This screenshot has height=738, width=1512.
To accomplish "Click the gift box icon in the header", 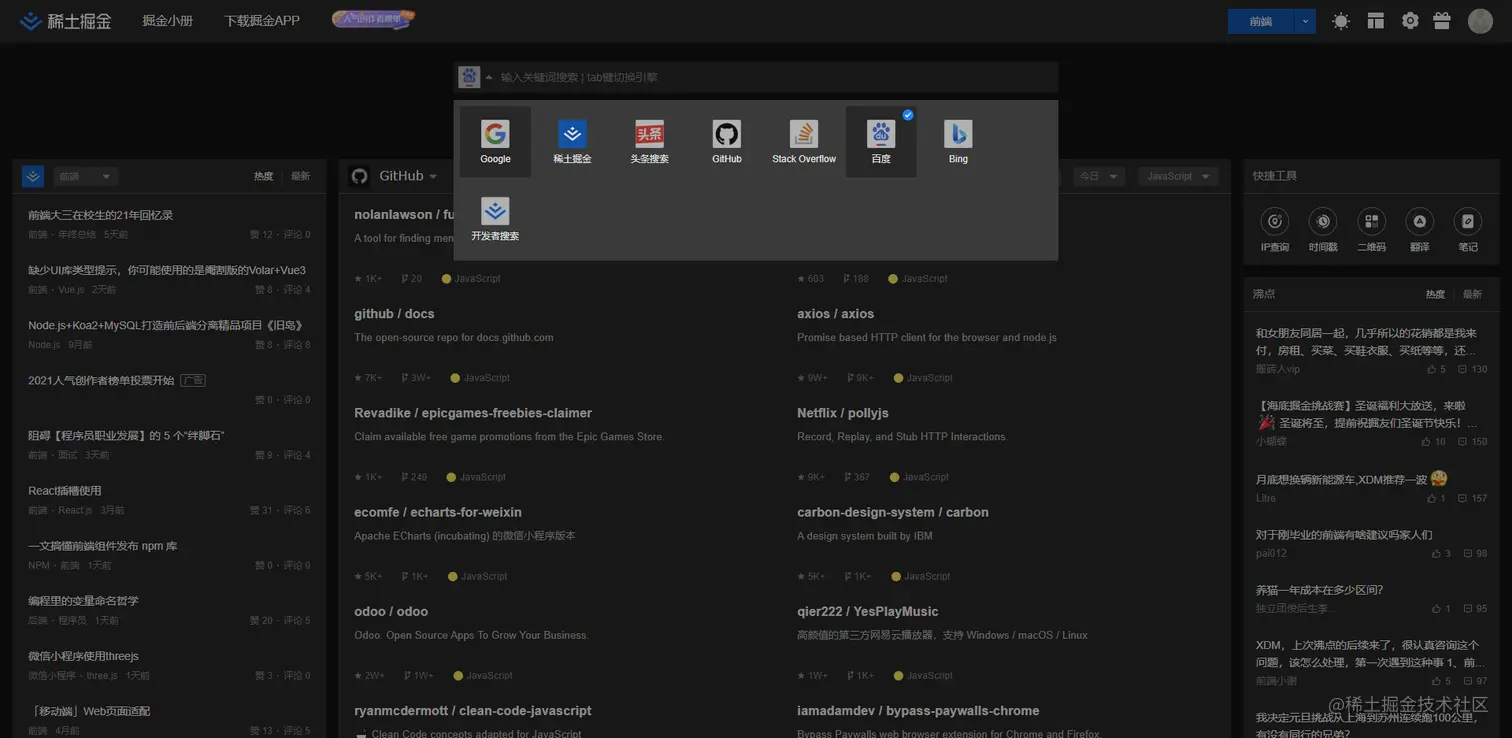I will (1441, 20).
